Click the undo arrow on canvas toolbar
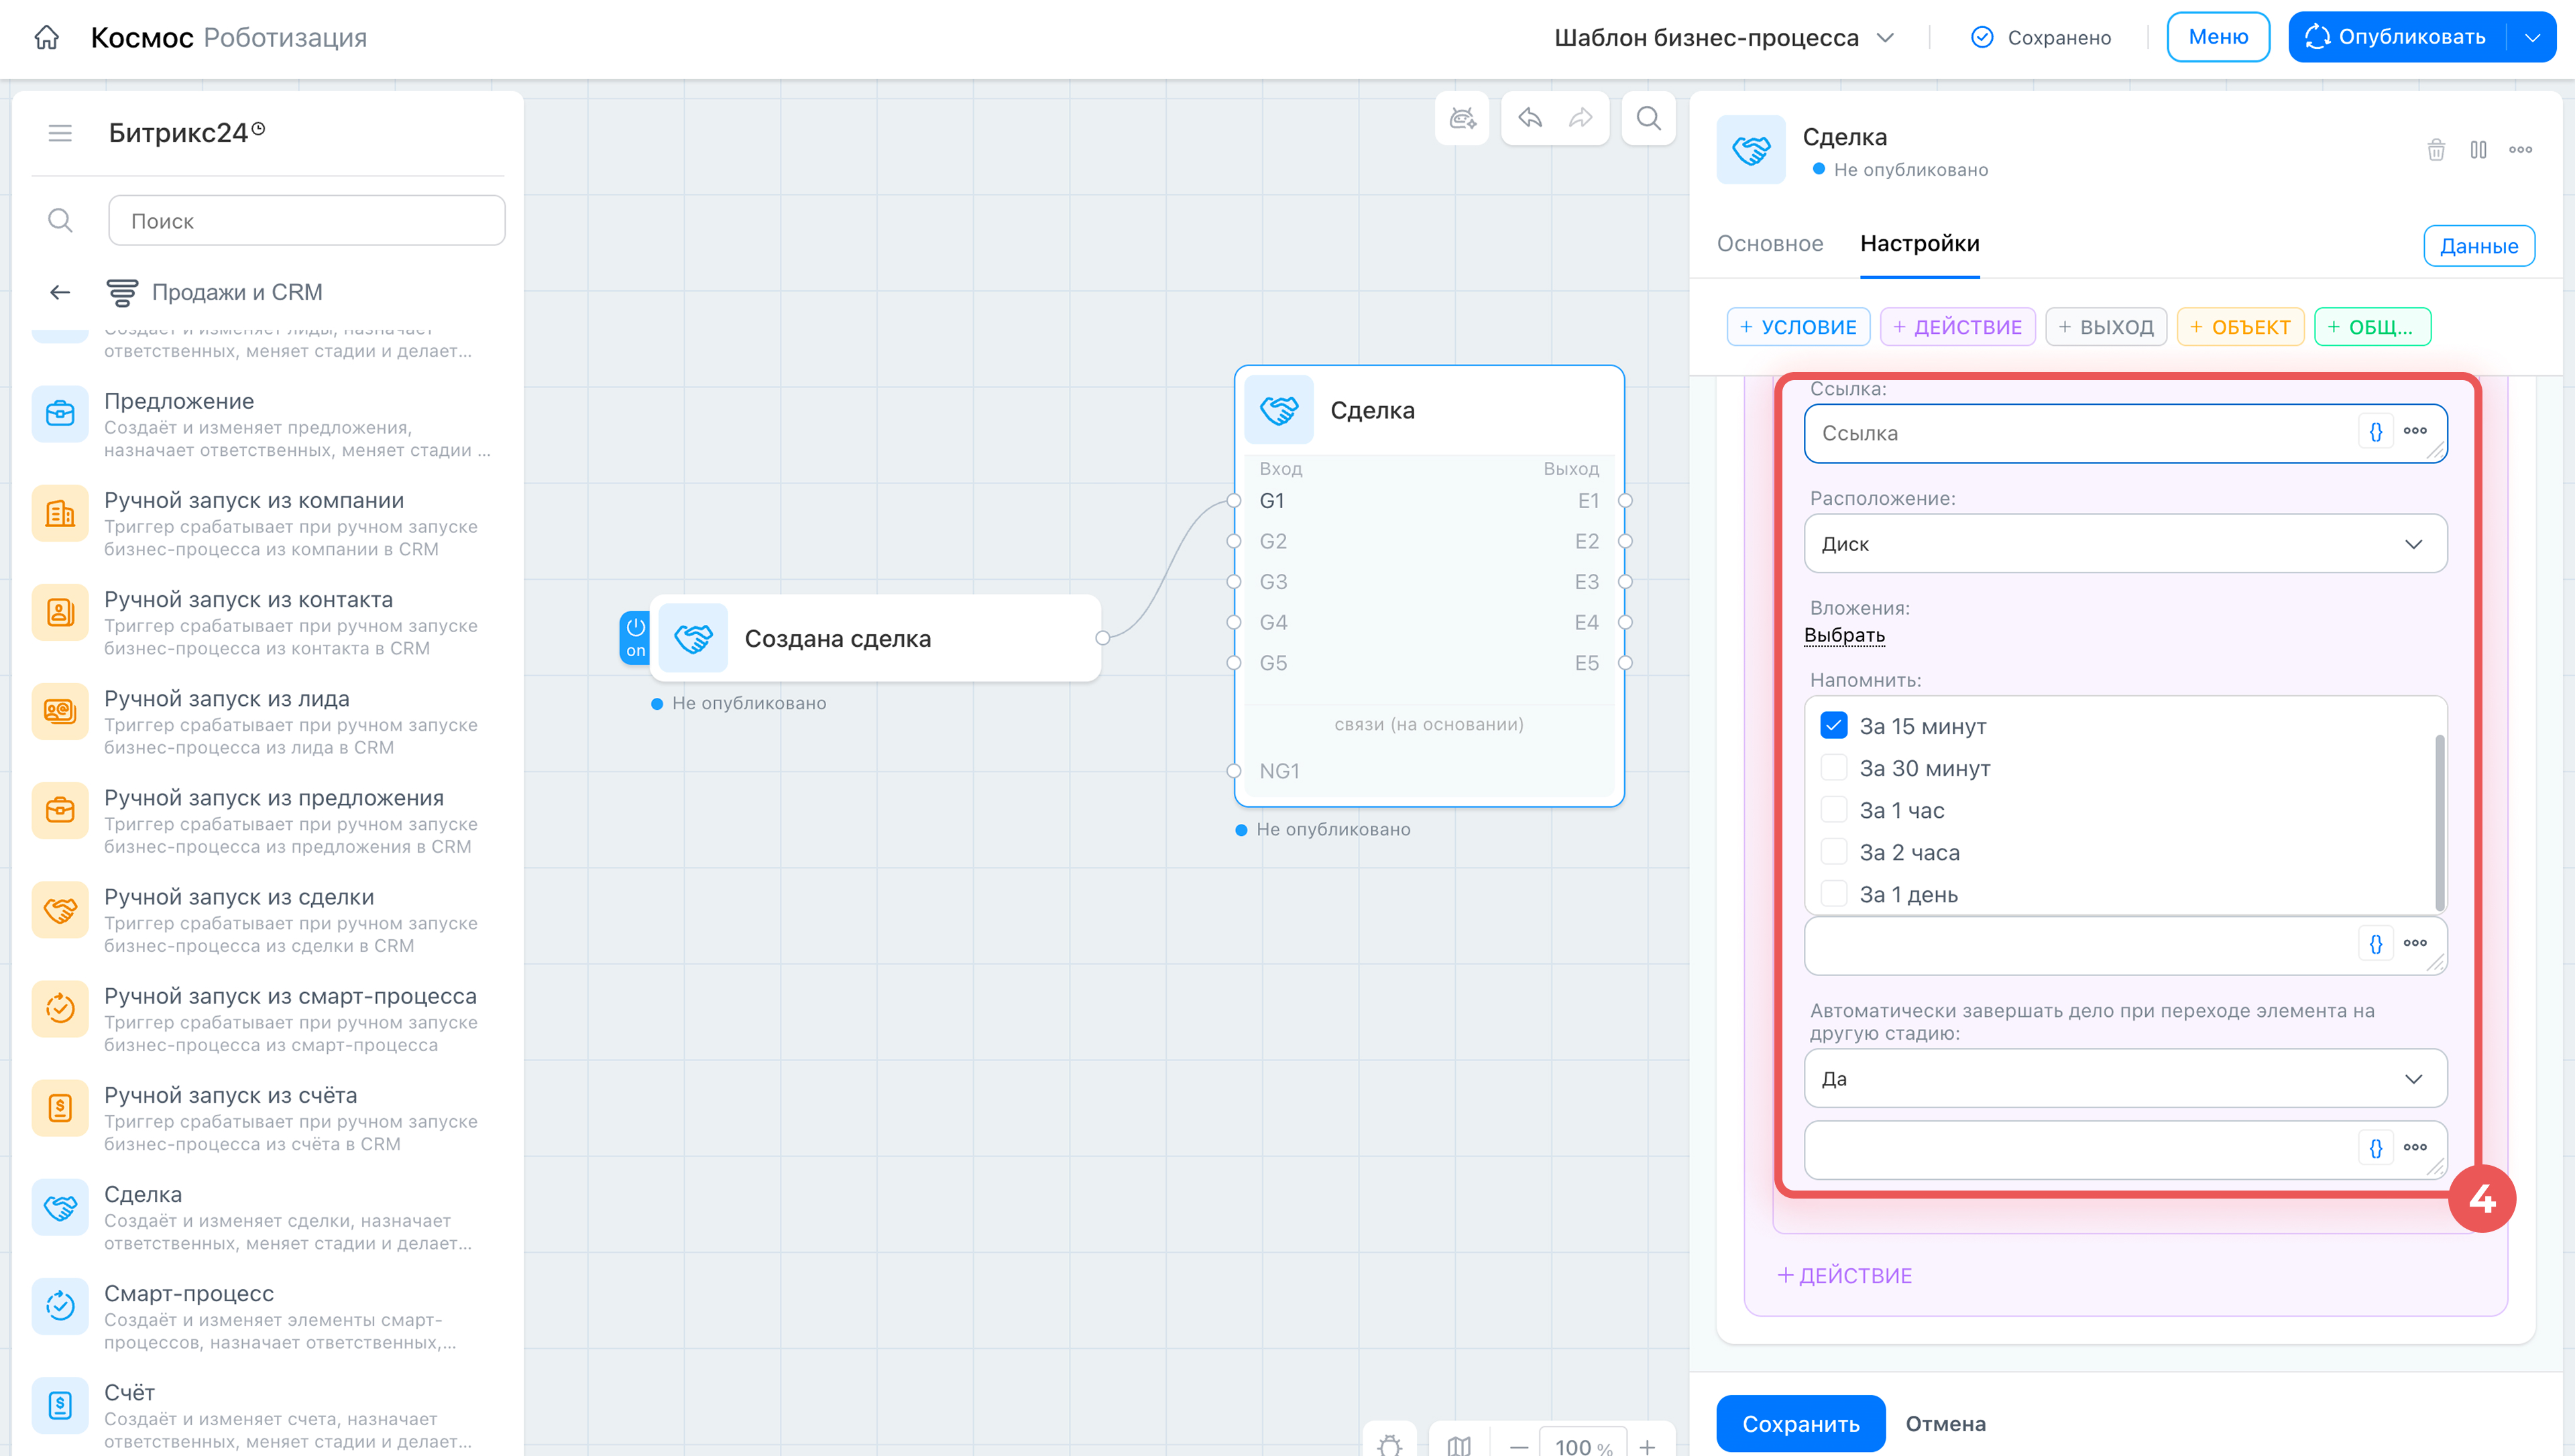The image size is (2575, 1456). [1530, 119]
